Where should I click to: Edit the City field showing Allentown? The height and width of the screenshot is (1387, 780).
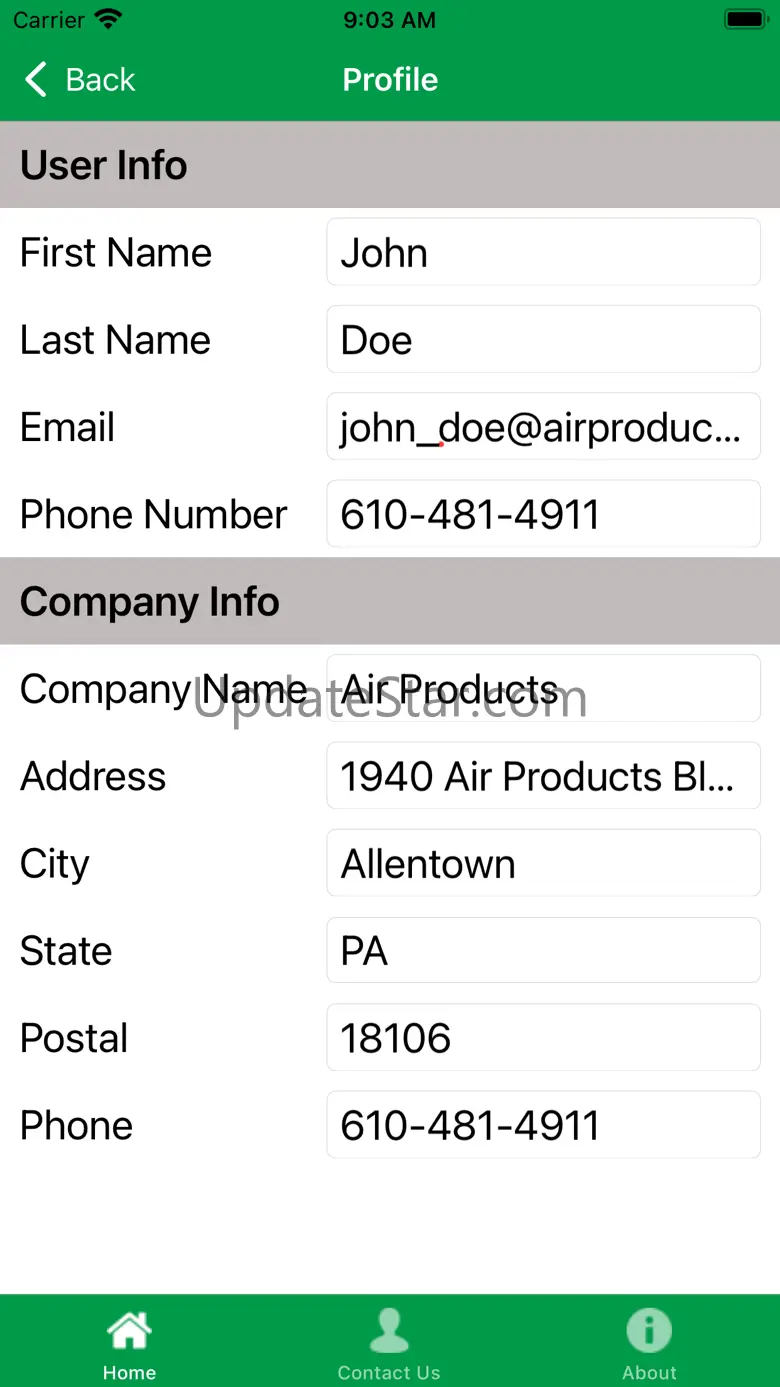click(x=543, y=863)
